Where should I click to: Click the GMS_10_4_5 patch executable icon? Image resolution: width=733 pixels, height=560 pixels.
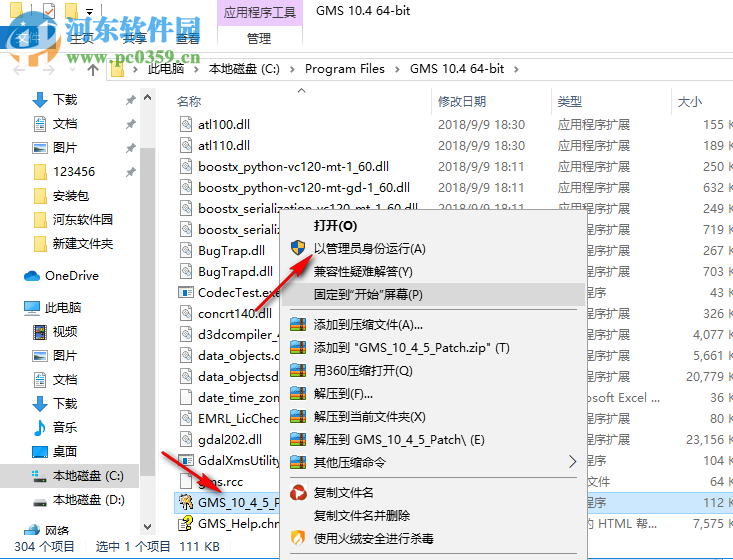(186, 503)
